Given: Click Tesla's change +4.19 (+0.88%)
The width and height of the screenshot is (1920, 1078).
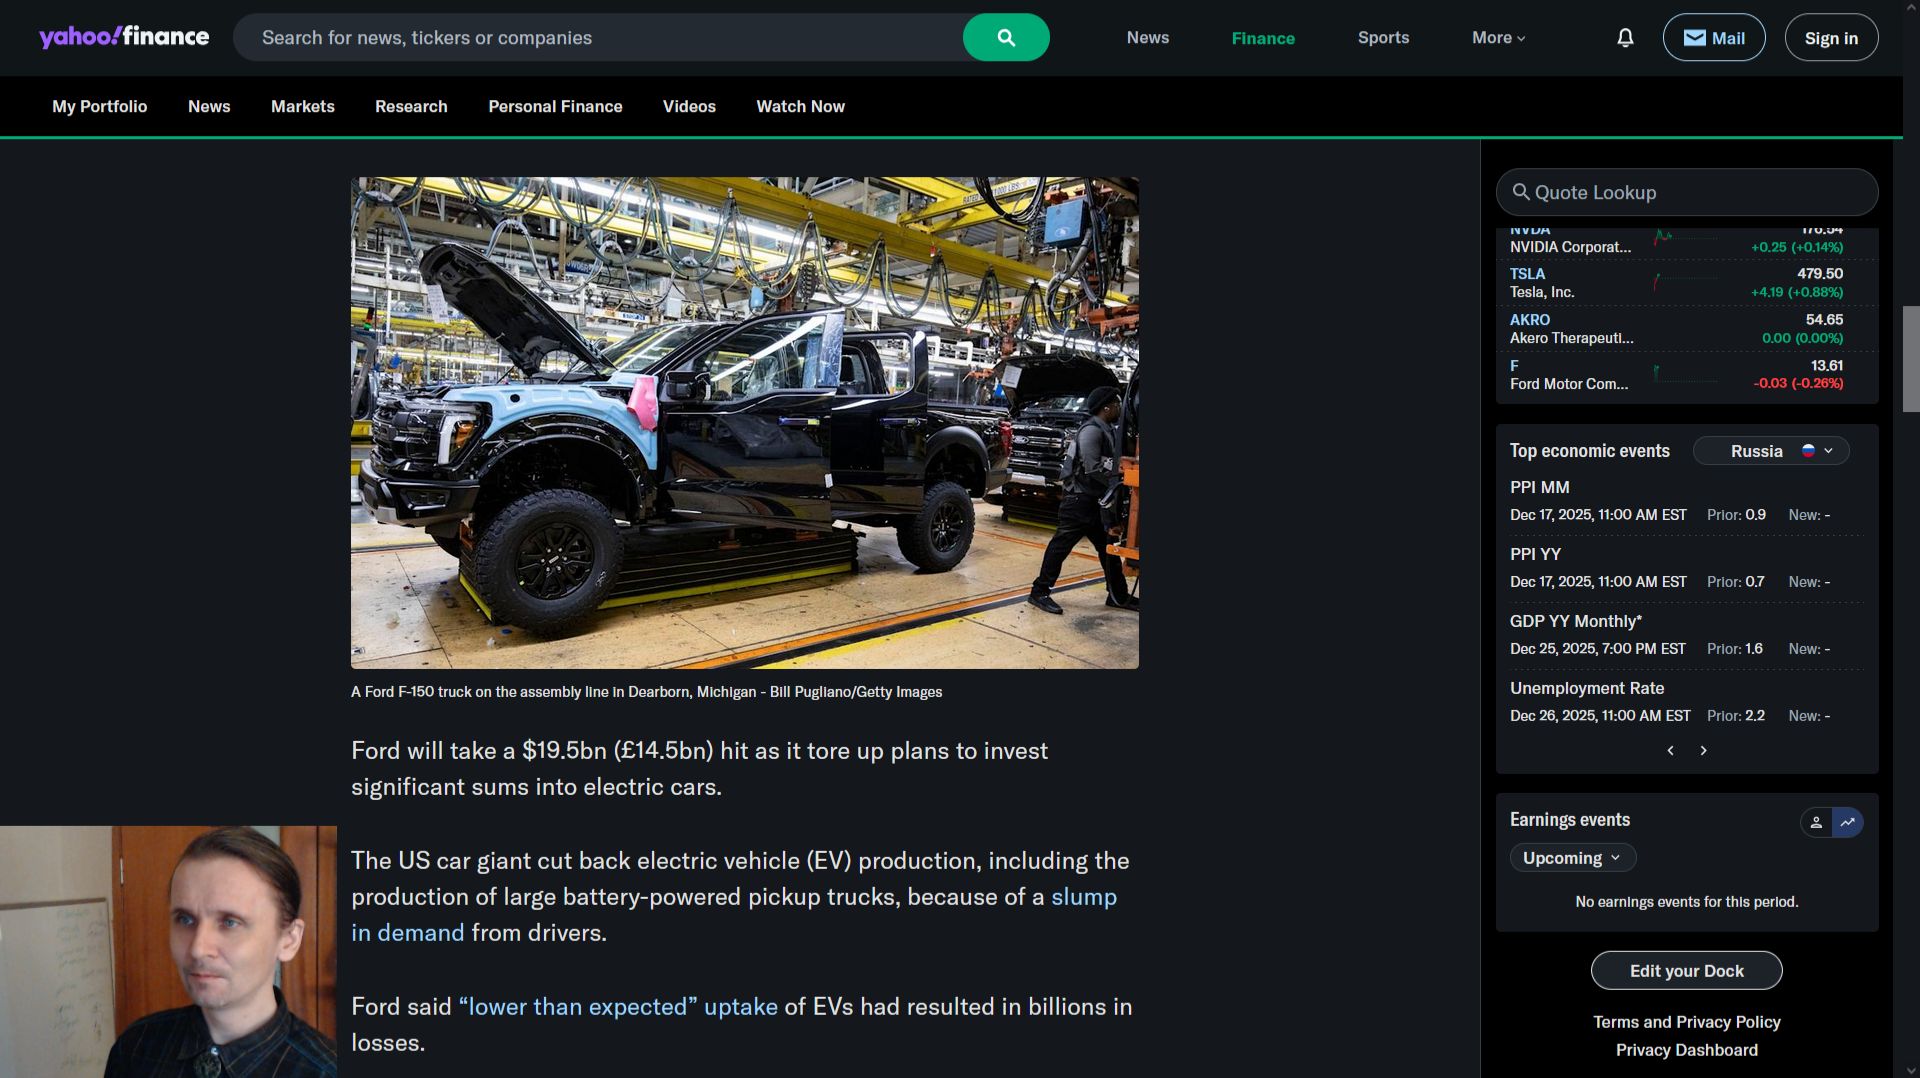Looking at the screenshot, I should [1797, 292].
